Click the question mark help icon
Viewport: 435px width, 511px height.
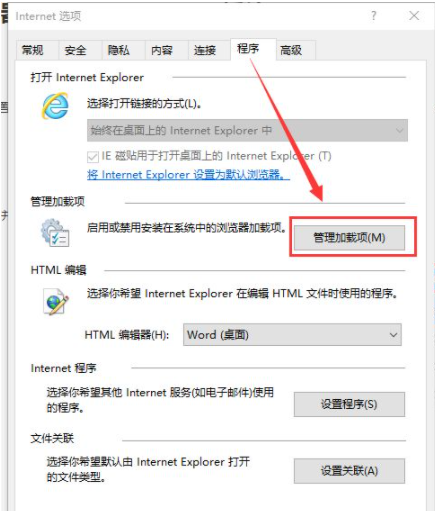click(374, 16)
